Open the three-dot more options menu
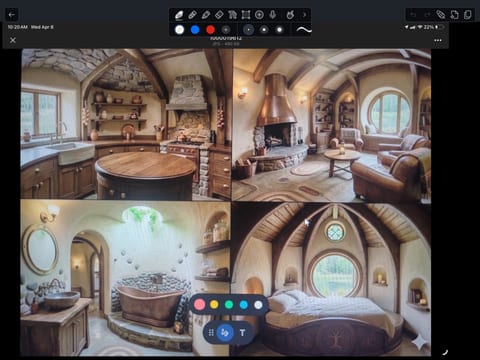 pyautogui.click(x=438, y=40)
